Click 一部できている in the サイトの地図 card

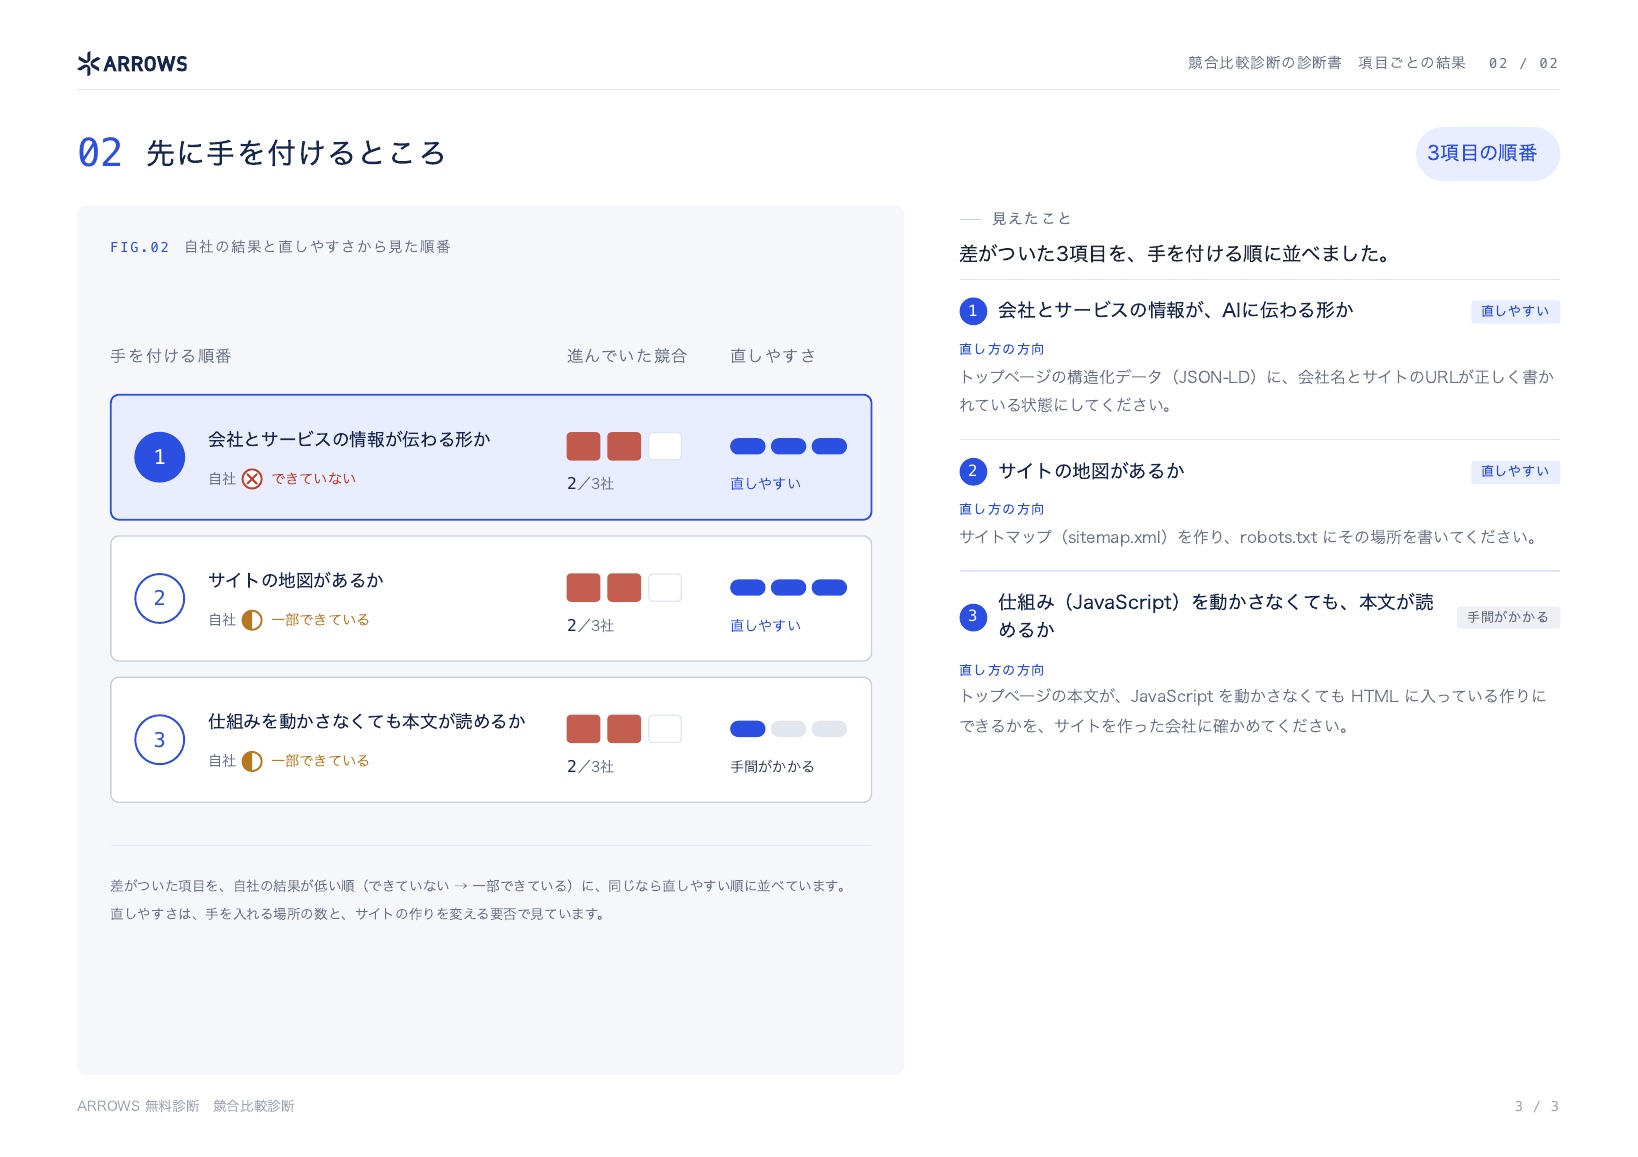pyautogui.click(x=320, y=620)
